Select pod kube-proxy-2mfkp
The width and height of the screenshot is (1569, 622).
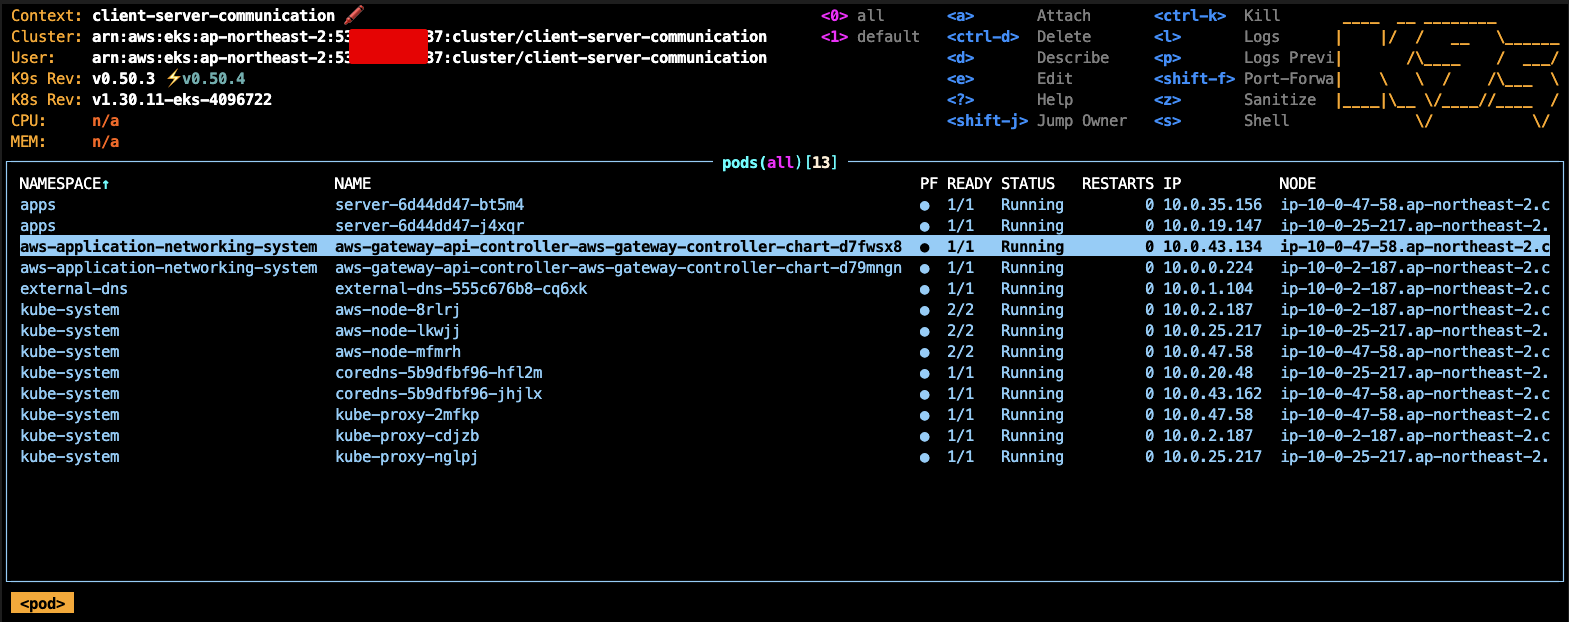point(407,415)
